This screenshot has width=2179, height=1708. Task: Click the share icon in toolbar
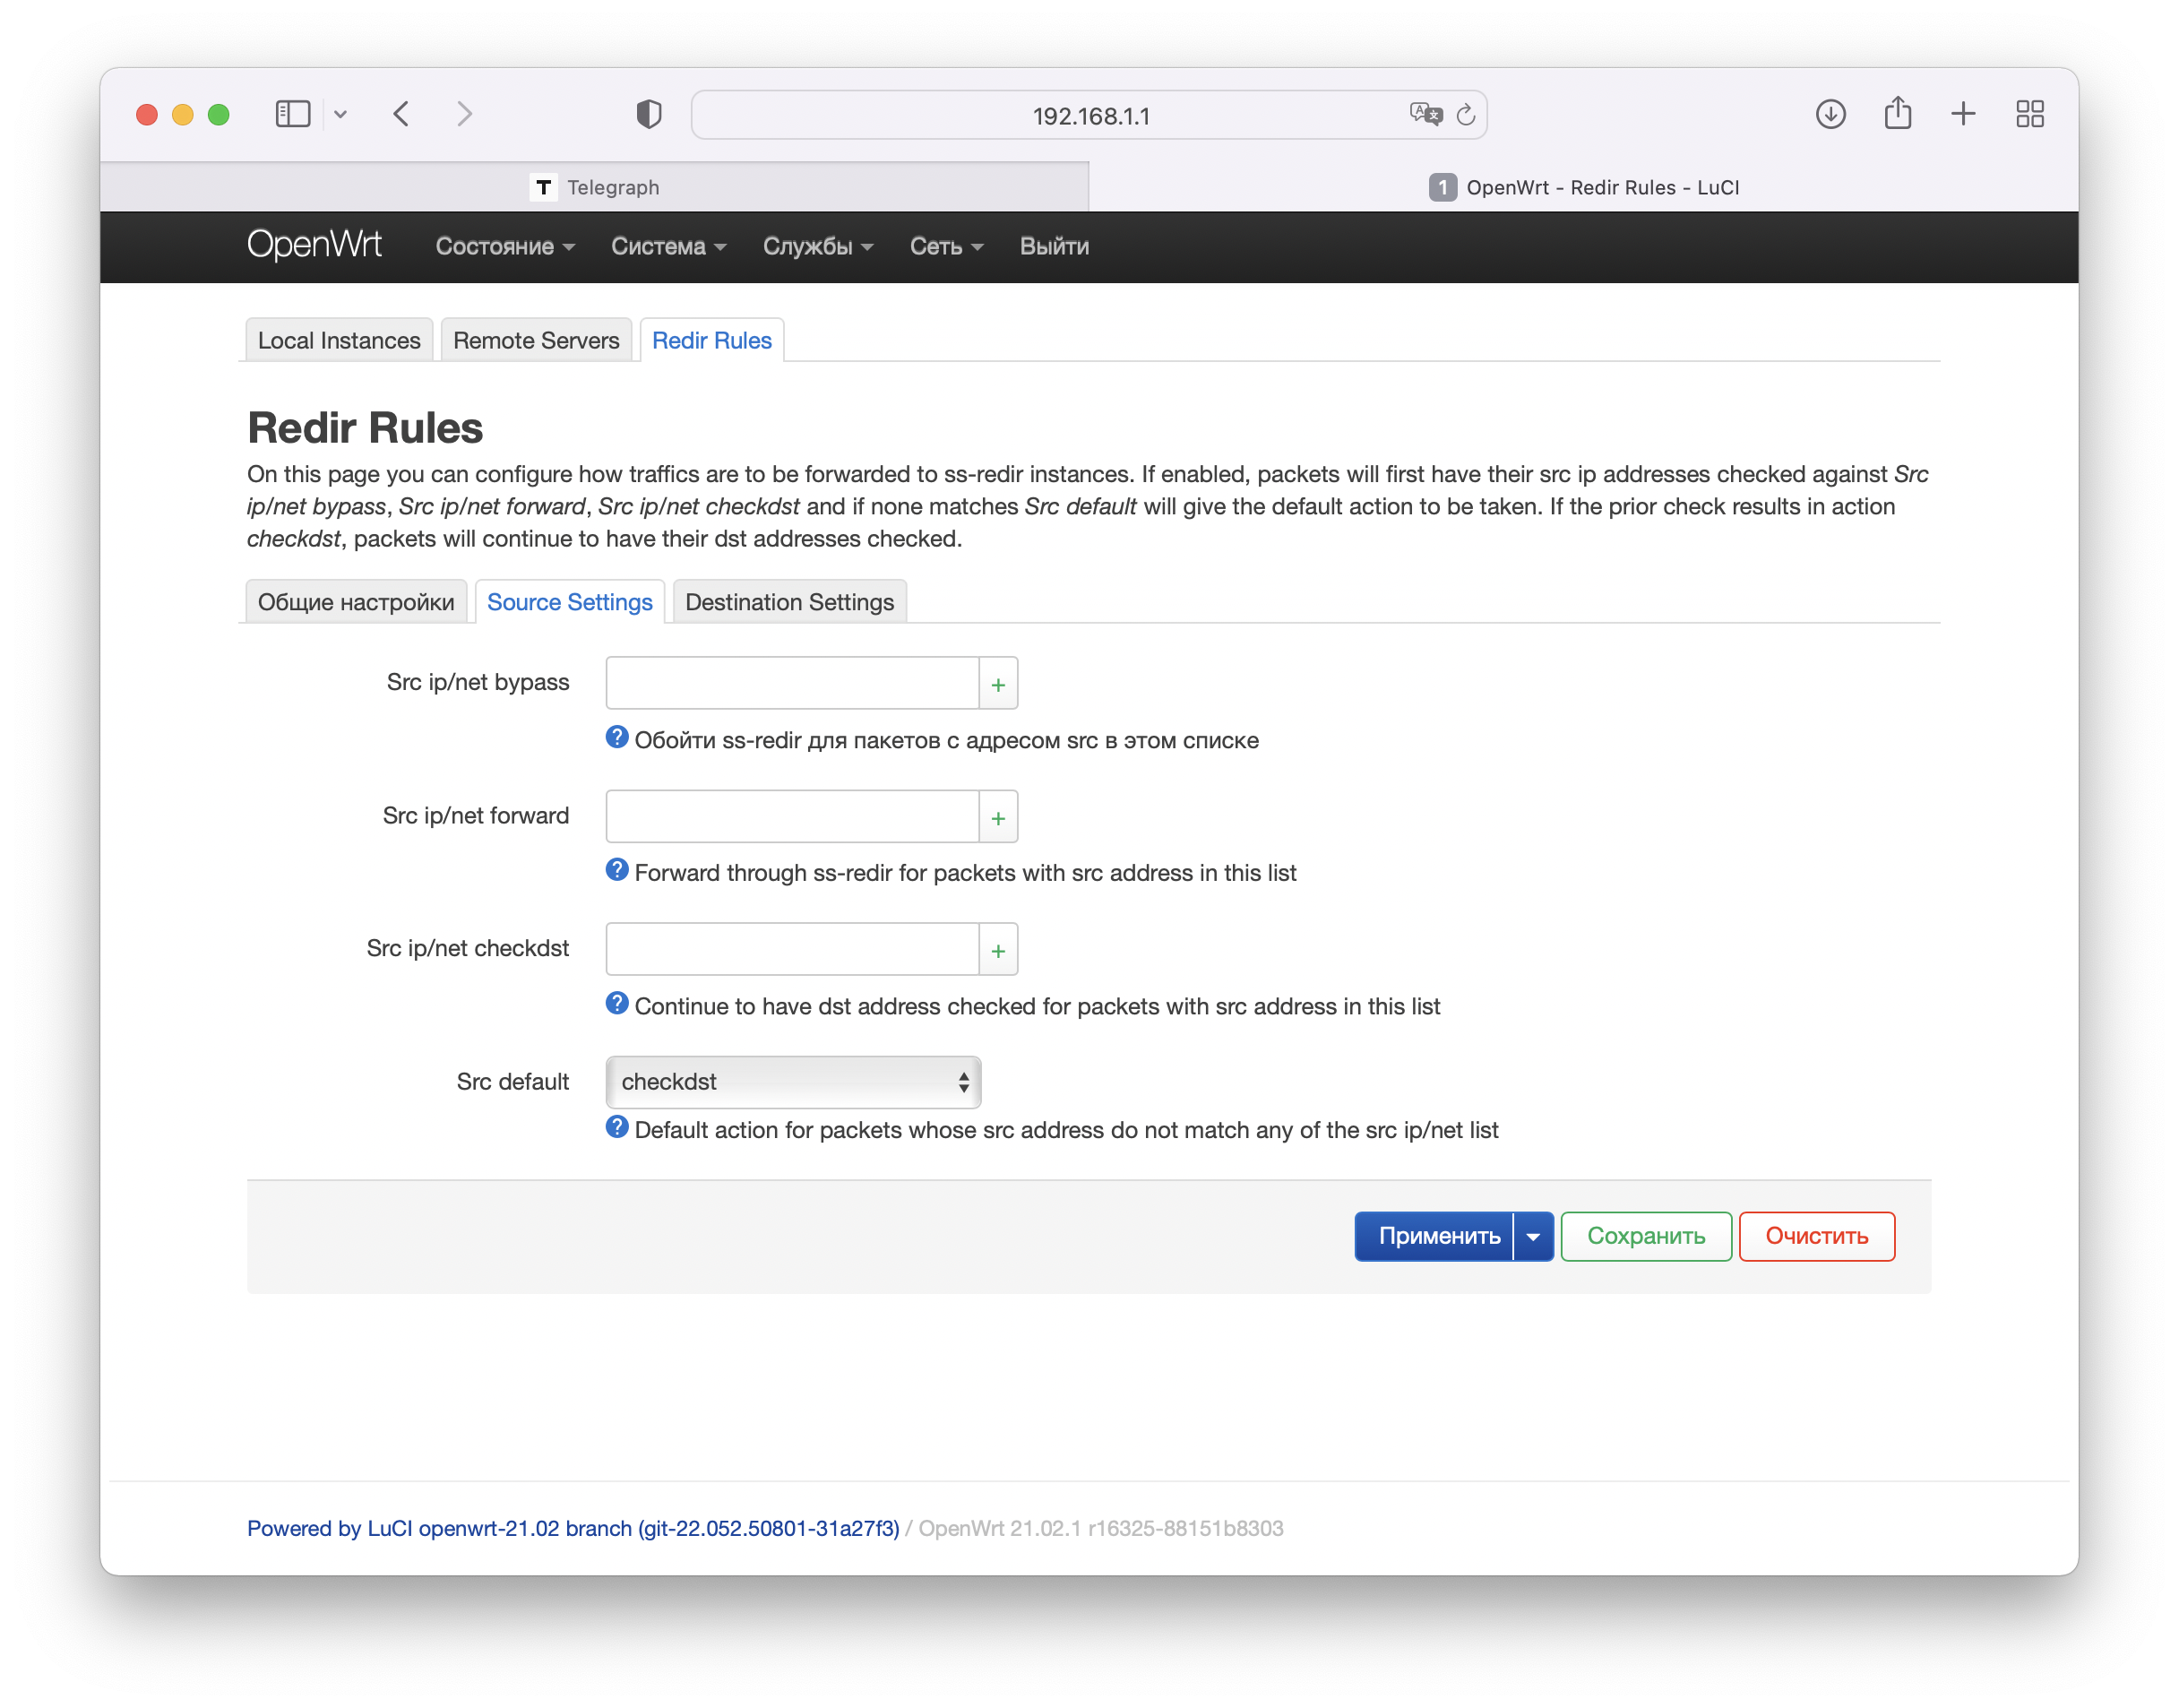pos(1897,114)
